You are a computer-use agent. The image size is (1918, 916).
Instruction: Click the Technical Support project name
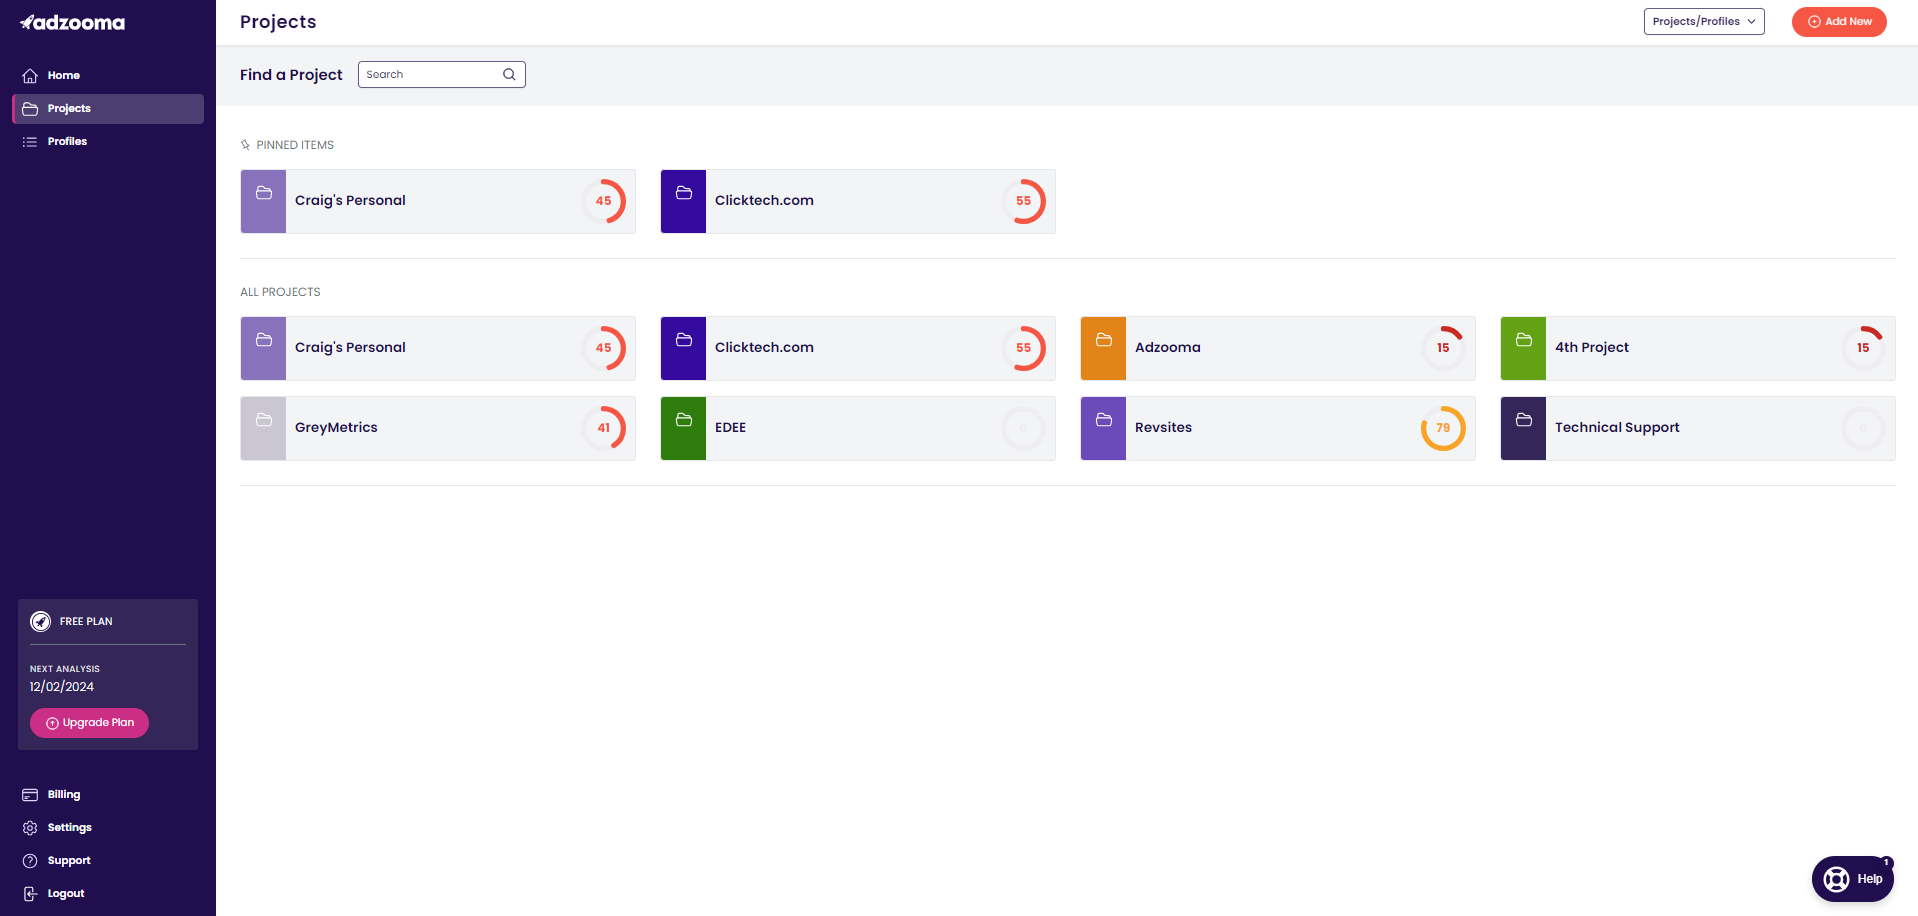point(1617,428)
